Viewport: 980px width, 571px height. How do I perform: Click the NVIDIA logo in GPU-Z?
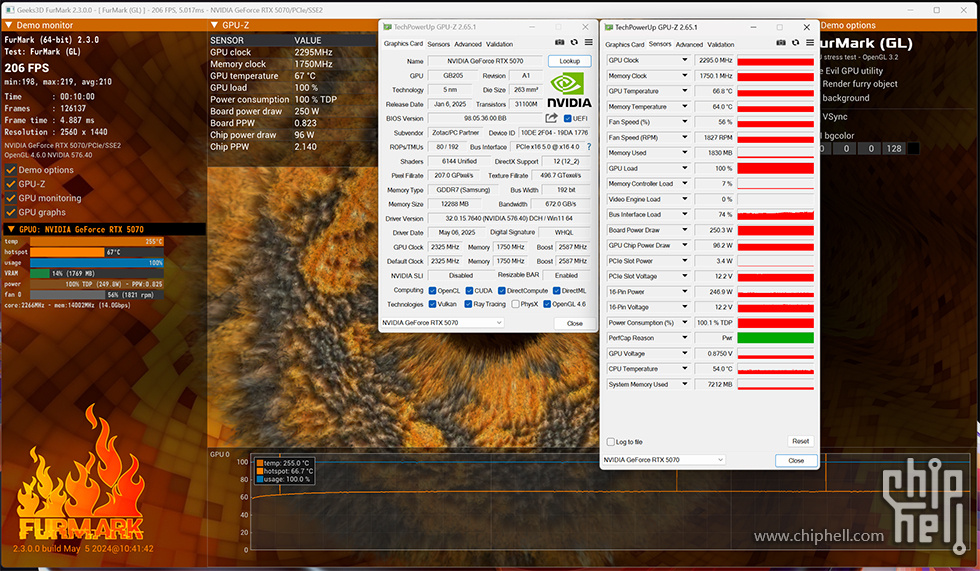point(569,91)
